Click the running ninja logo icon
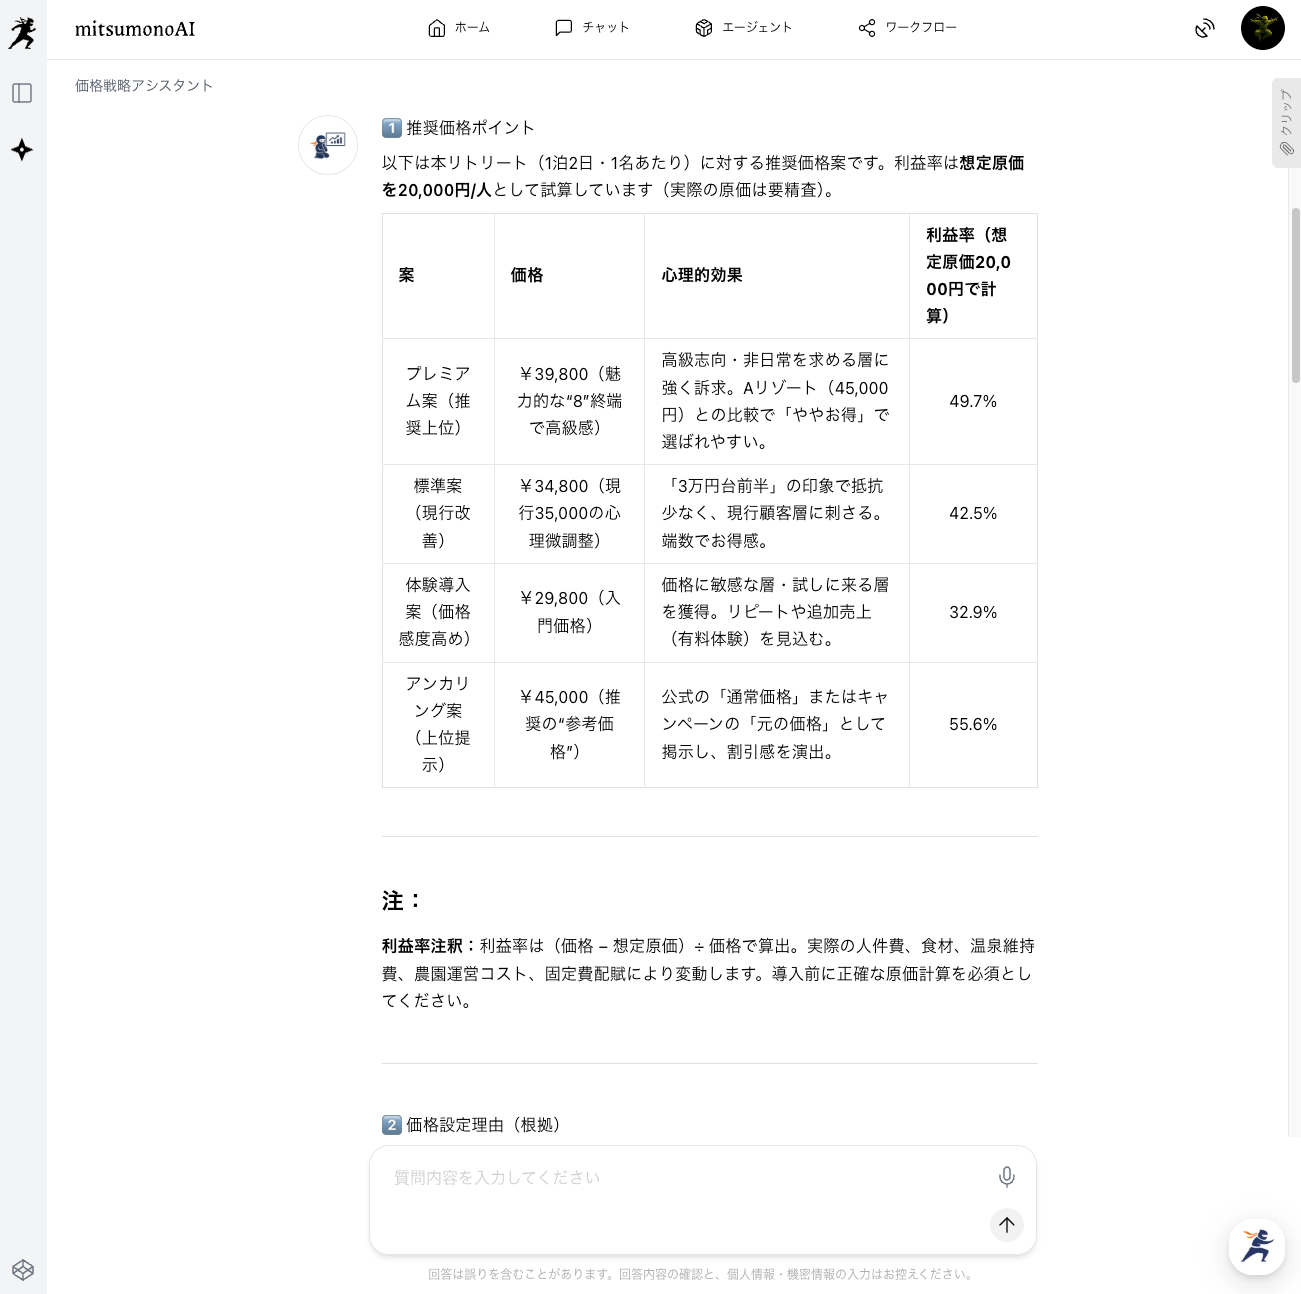This screenshot has height=1294, width=1301. point(22,31)
